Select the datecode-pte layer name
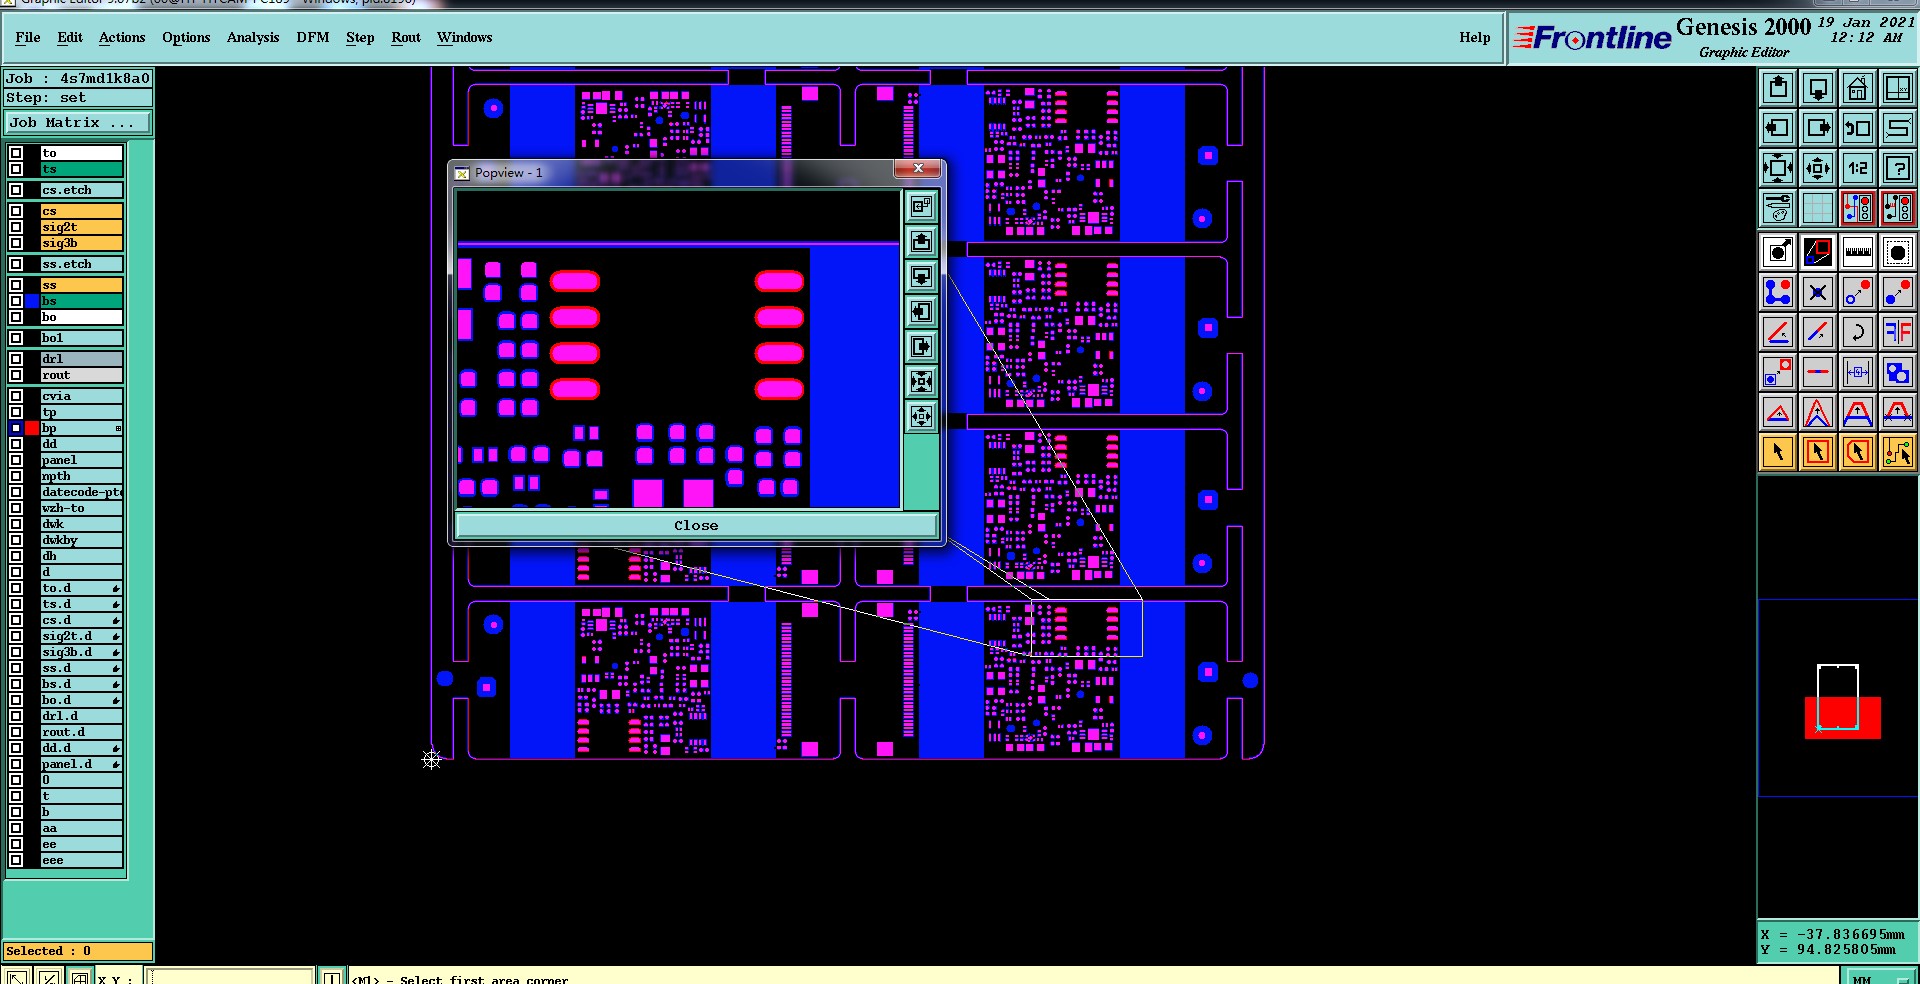 pyautogui.click(x=81, y=492)
